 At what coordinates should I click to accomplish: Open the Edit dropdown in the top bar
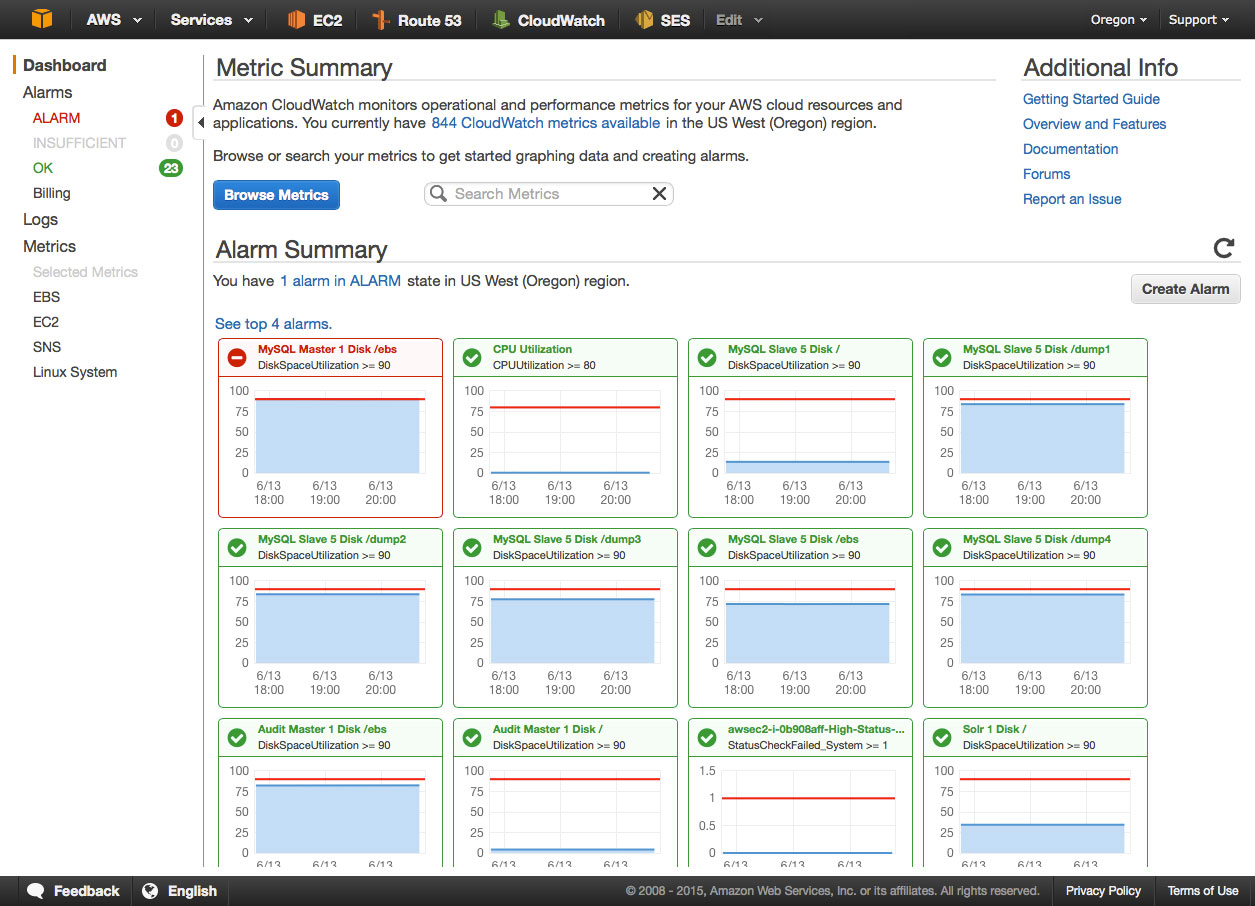pos(739,20)
